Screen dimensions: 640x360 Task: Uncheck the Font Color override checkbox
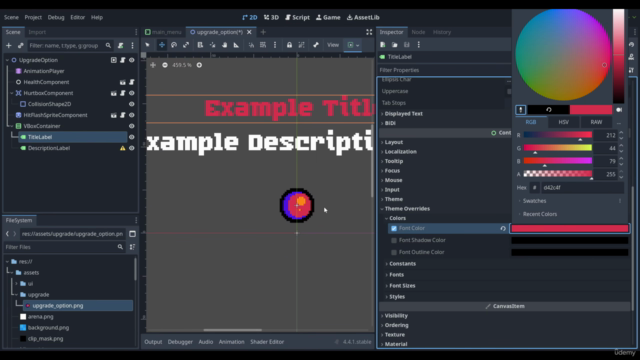click(x=394, y=229)
